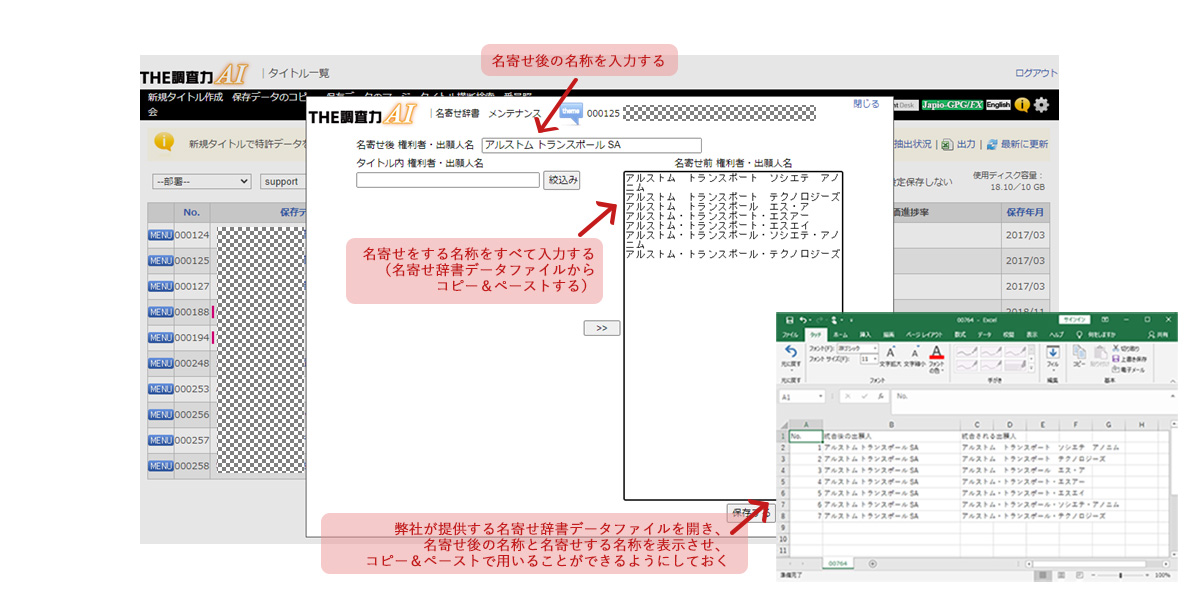This screenshot has height=600, width=1200.
Task: Click the red font color swatch
Action: tap(937, 357)
